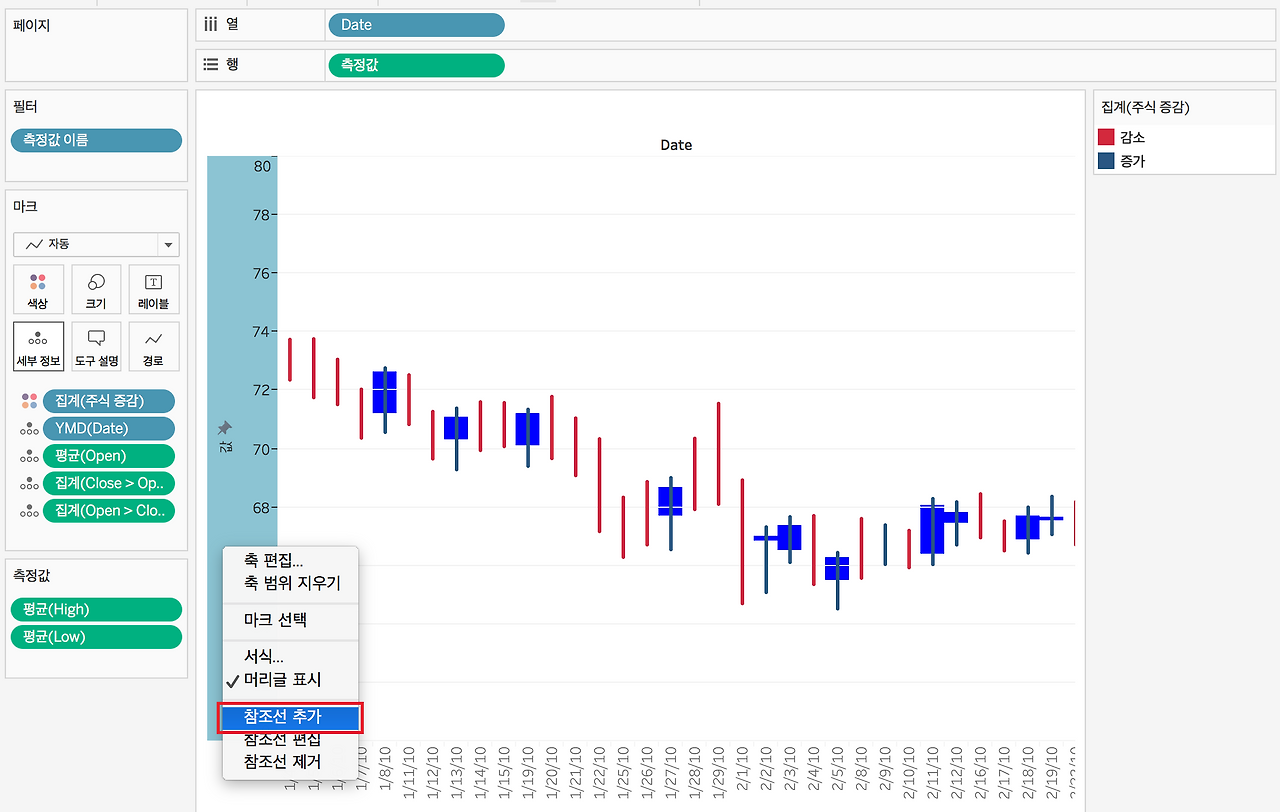Viewport: 1280px width, 812px height.
Task: Click dropdown arrow of mark type selector
Action: (x=168, y=245)
